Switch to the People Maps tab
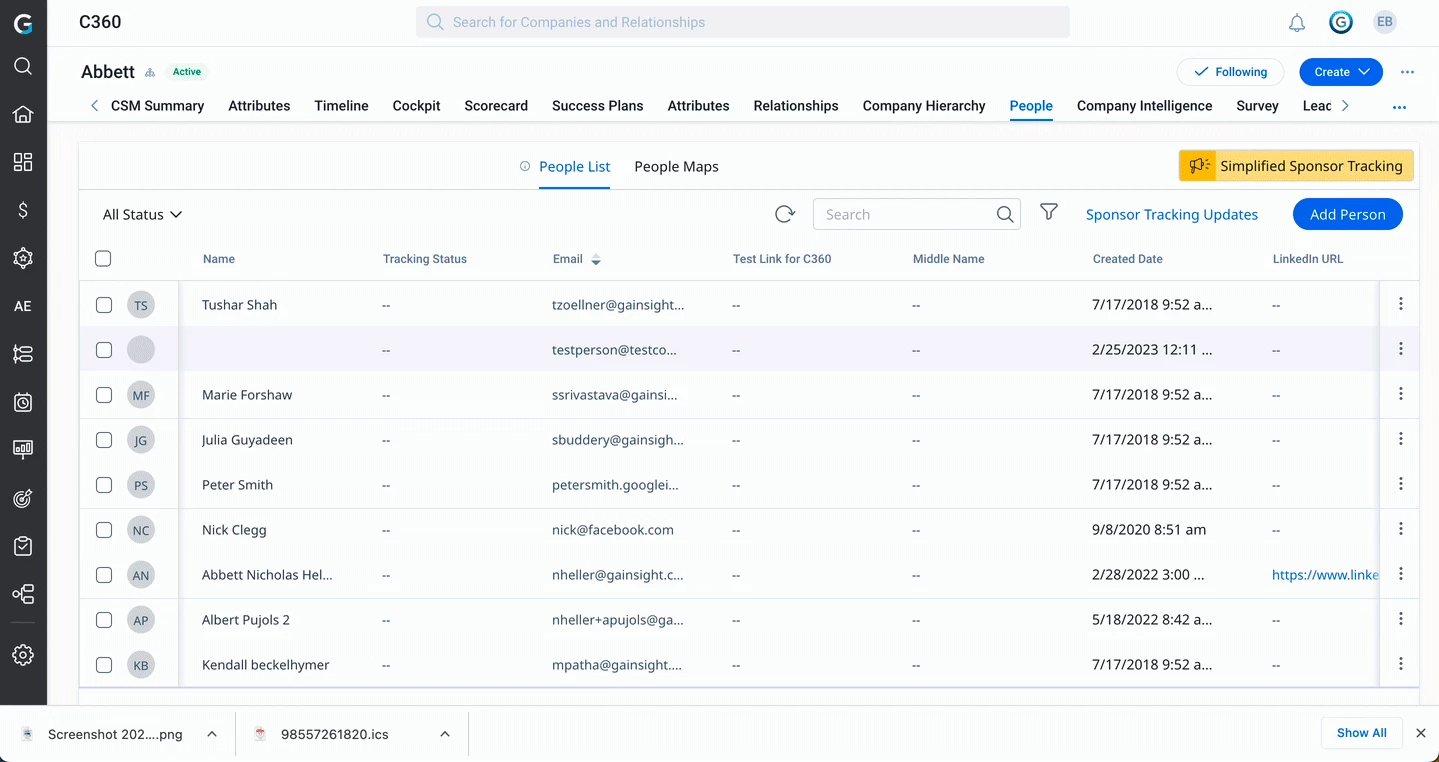 coord(676,167)
